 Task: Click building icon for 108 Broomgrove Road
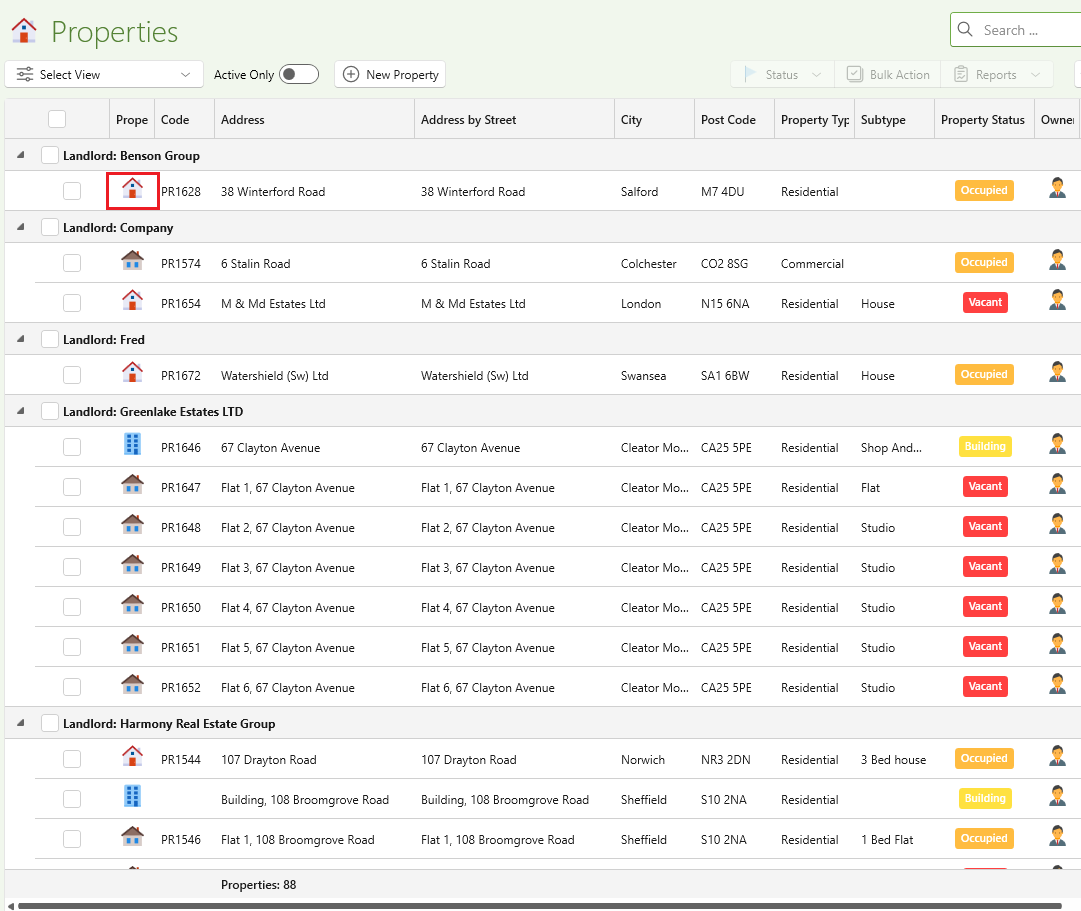(x=132, y=796)
